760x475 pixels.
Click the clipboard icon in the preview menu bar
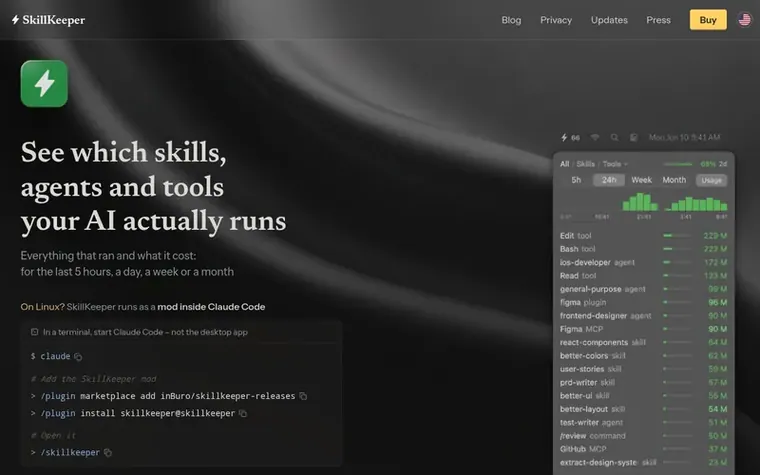coord(633,138)
